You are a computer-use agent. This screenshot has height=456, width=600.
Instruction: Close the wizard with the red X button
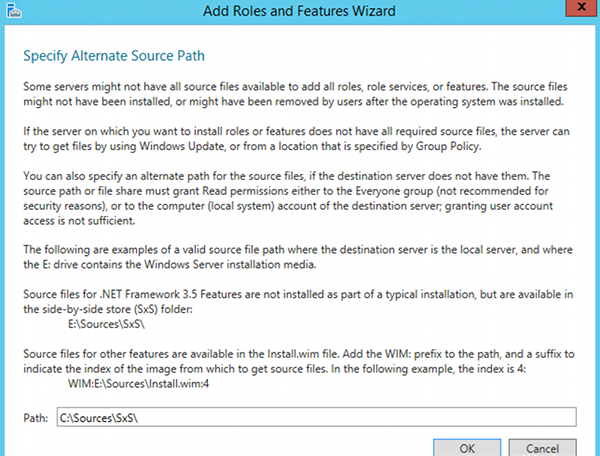pos(582,7)
